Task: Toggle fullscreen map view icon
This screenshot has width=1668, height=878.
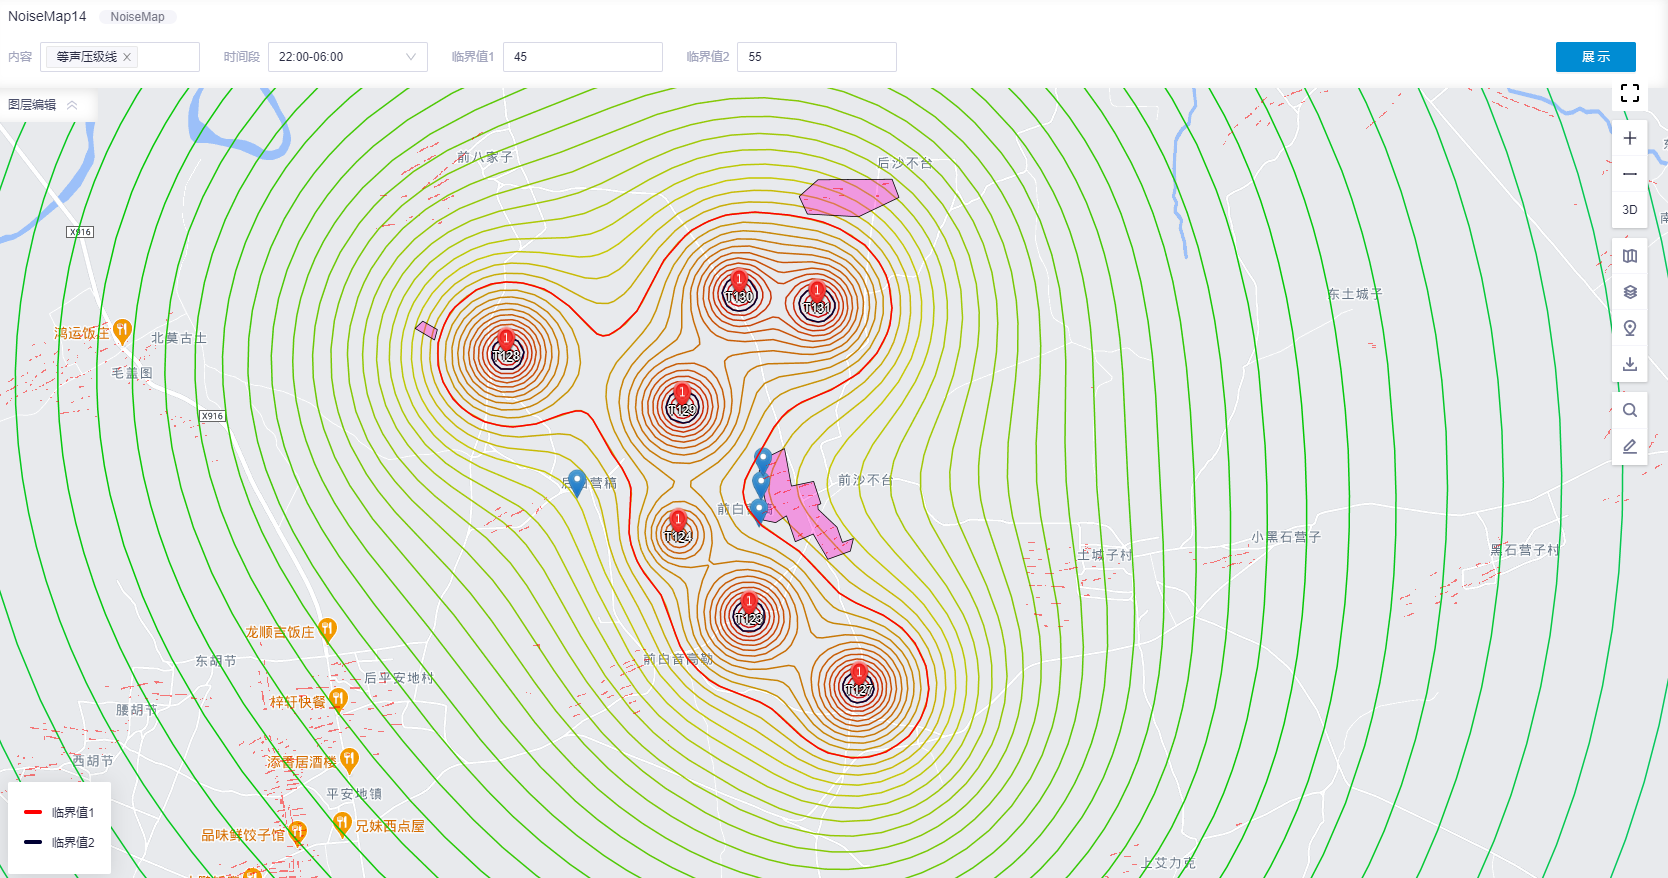Action: (1630, 93)
